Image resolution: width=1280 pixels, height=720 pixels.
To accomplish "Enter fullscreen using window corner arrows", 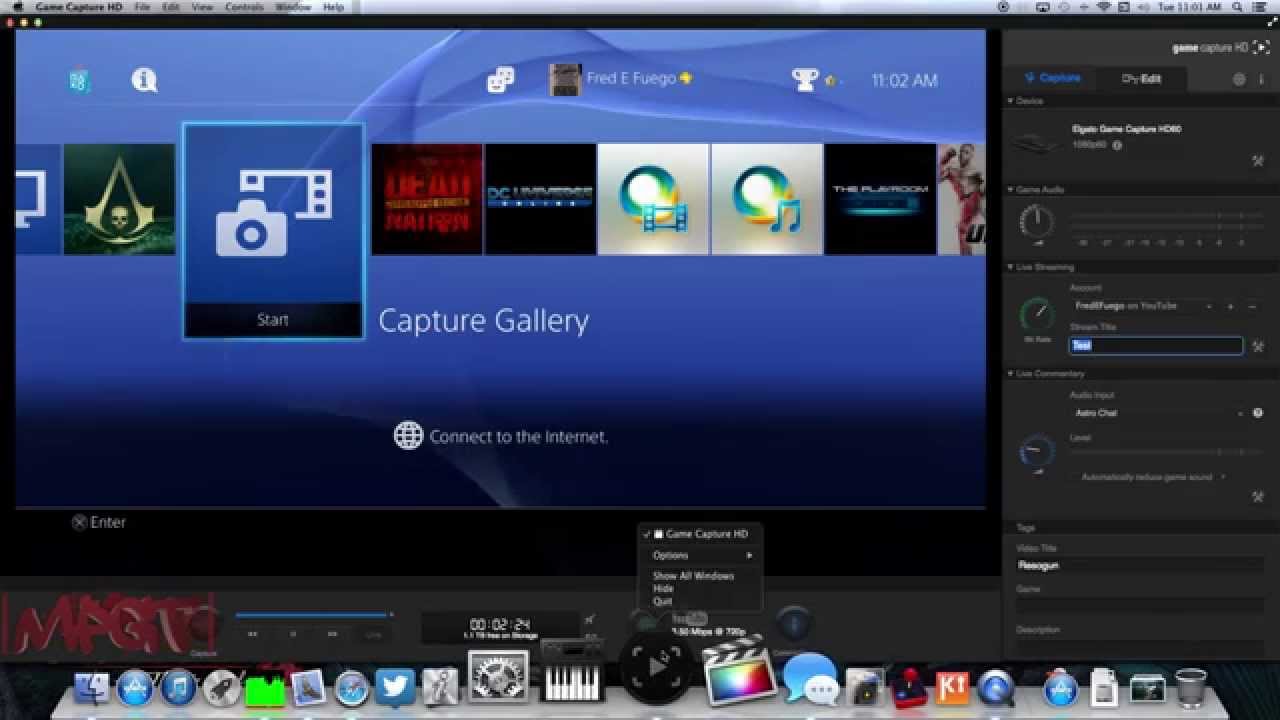I will pyautogui.click(x=1270, y=22).
